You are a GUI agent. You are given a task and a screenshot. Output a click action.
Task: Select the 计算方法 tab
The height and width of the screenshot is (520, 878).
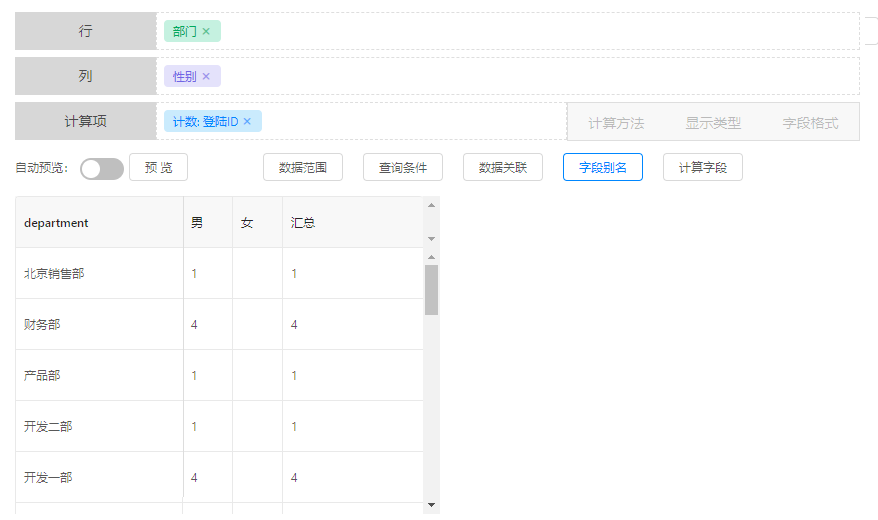pos(616,123)
